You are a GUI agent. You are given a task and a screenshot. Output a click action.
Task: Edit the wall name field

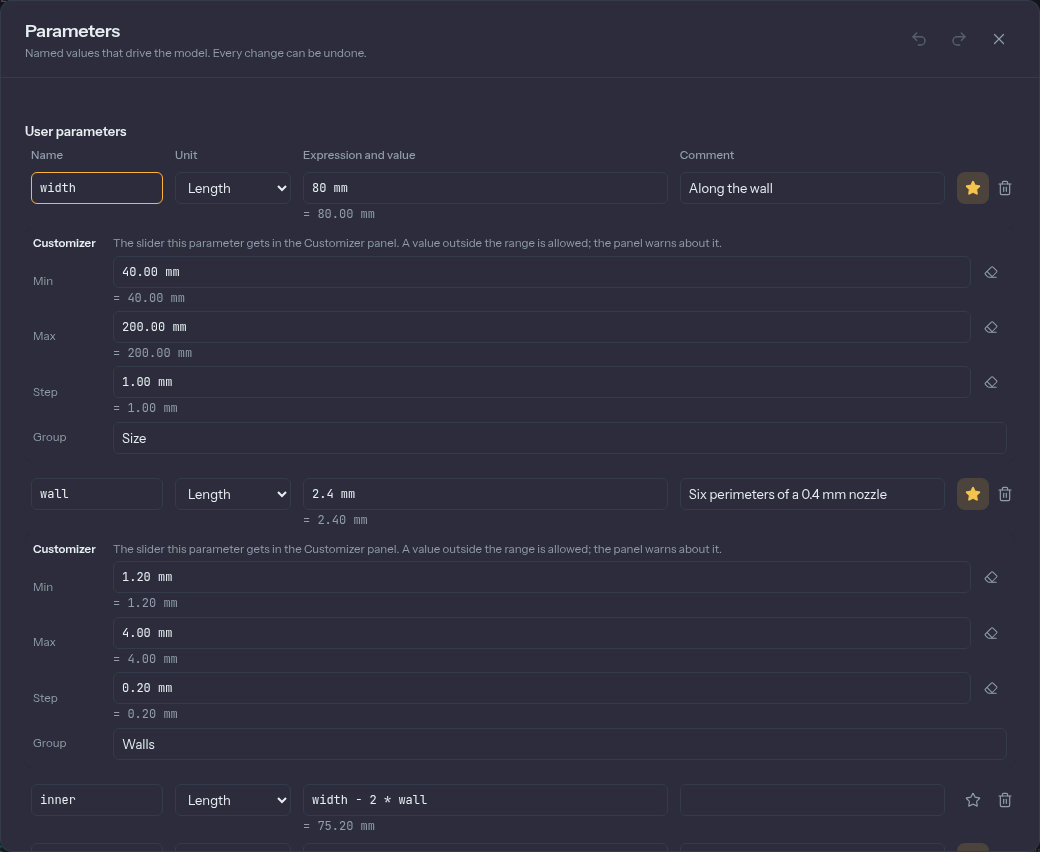click(x=97, y=494)
